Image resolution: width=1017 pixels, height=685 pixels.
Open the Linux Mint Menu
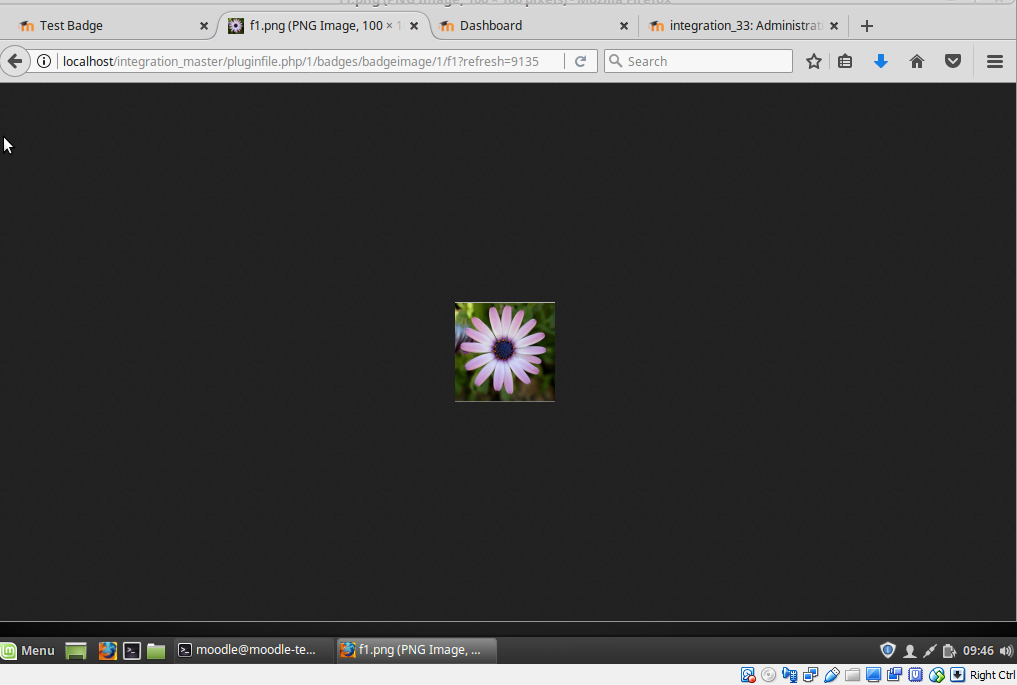click(x=28, y=650)
